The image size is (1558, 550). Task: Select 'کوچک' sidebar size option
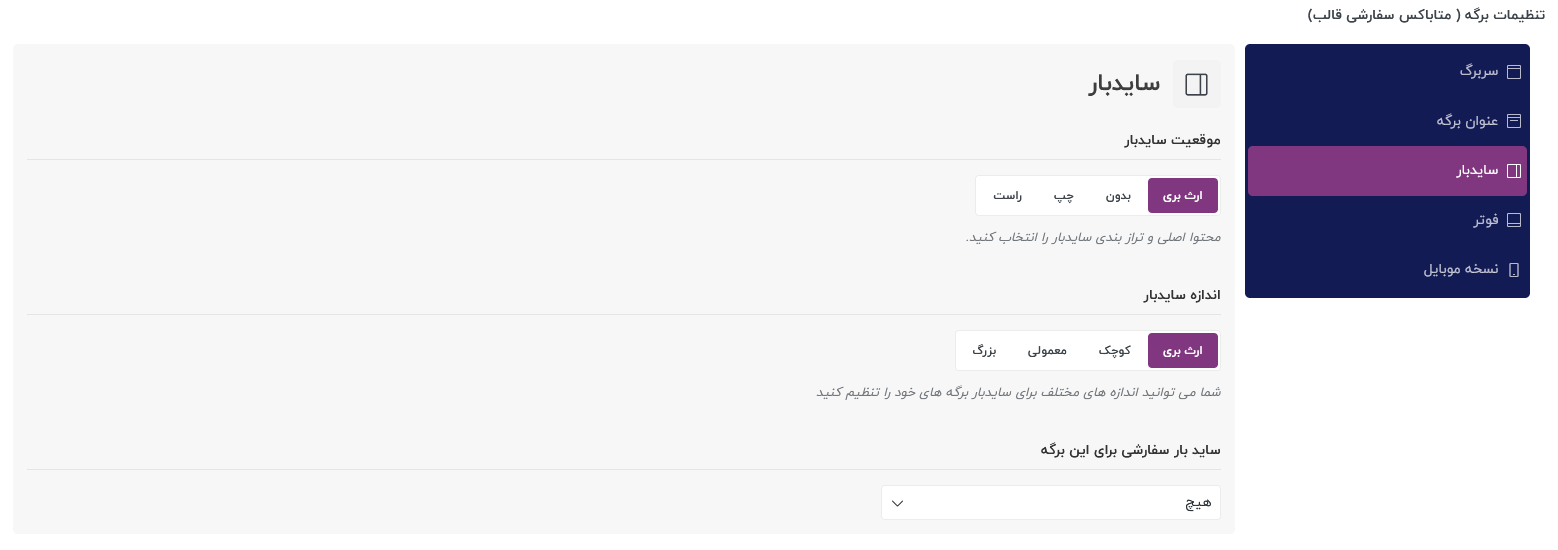click(1115, 351)
